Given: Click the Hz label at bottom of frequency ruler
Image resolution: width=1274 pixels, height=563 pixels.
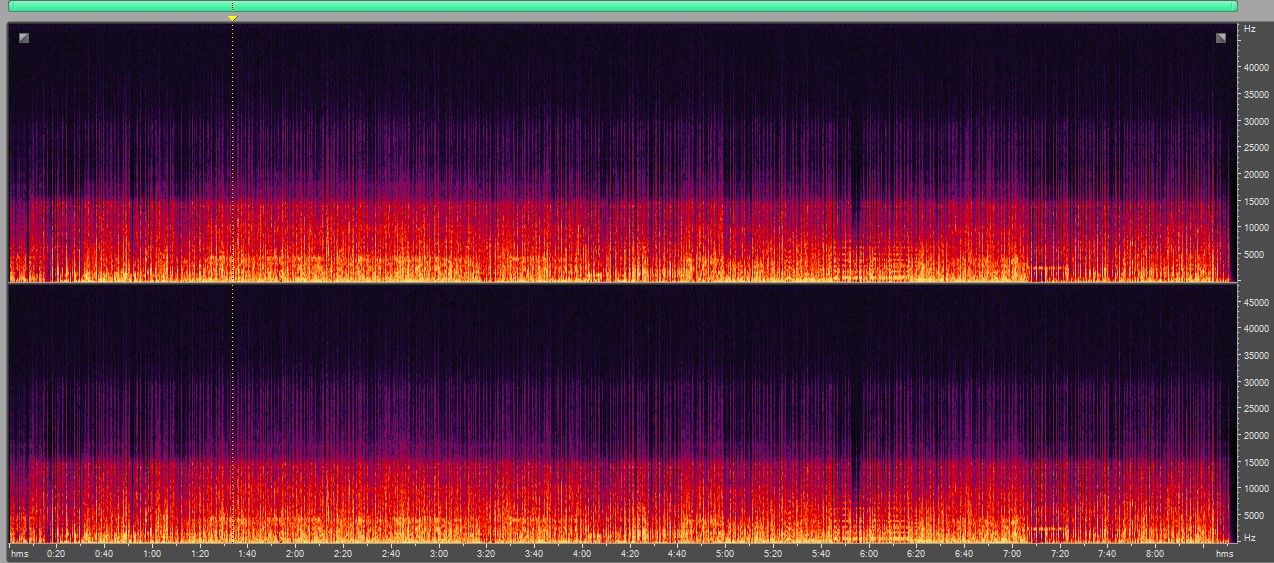Looking at the screenshot, I should click(1250, 538).
